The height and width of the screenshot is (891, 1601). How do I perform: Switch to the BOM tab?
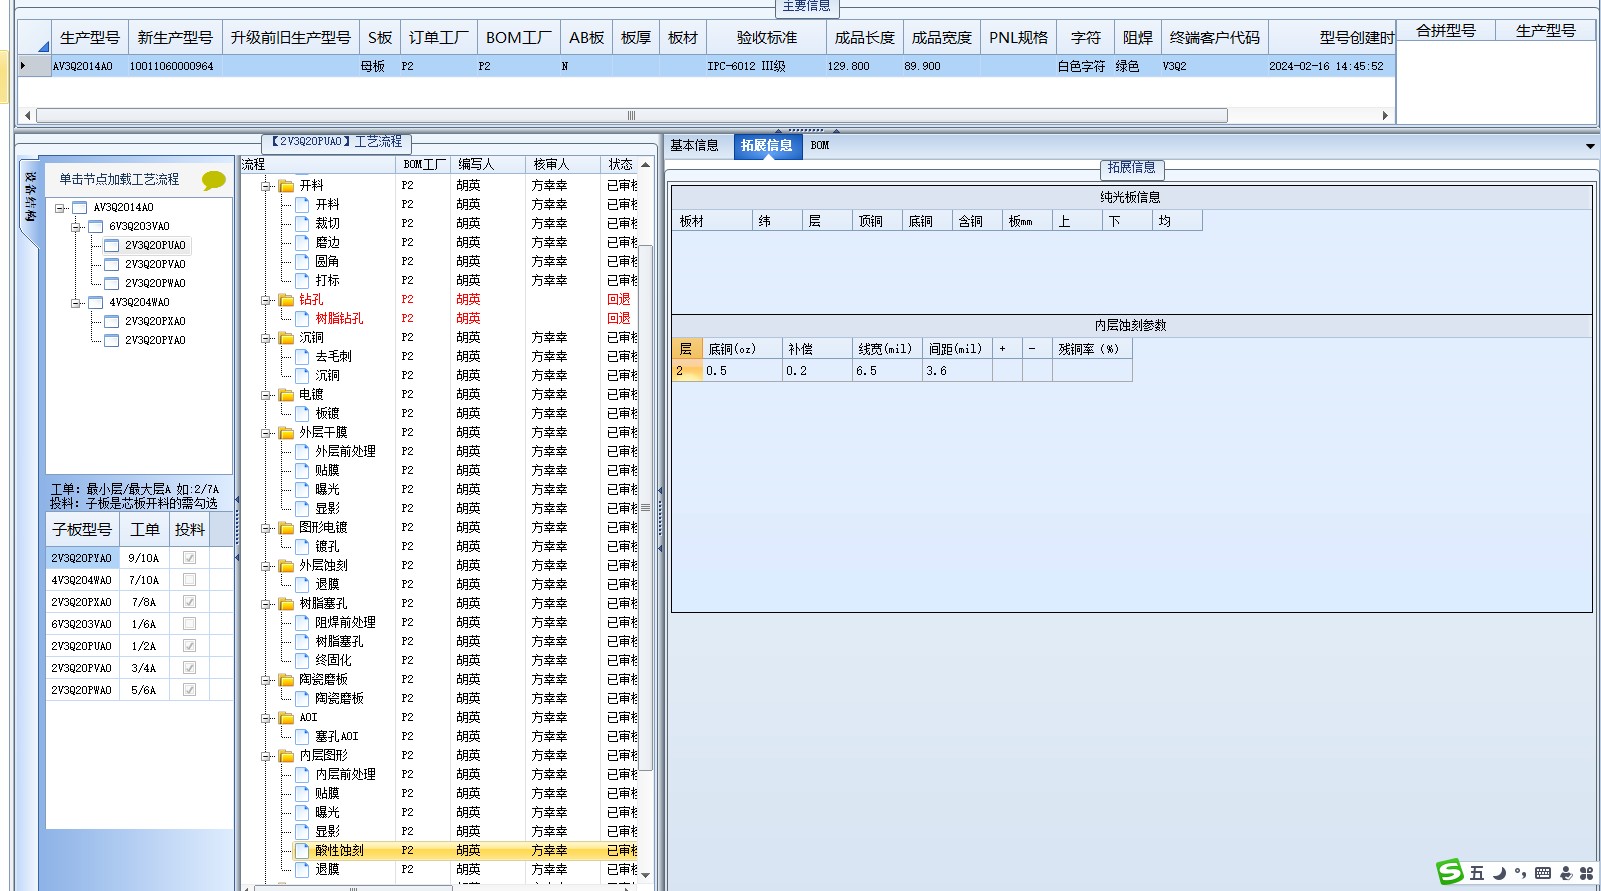pos(820,146)
